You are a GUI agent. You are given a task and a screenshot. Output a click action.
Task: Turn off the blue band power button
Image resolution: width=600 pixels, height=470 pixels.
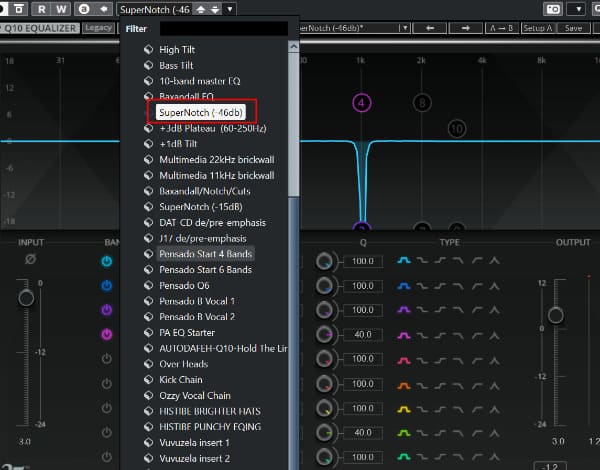point(107,286)
